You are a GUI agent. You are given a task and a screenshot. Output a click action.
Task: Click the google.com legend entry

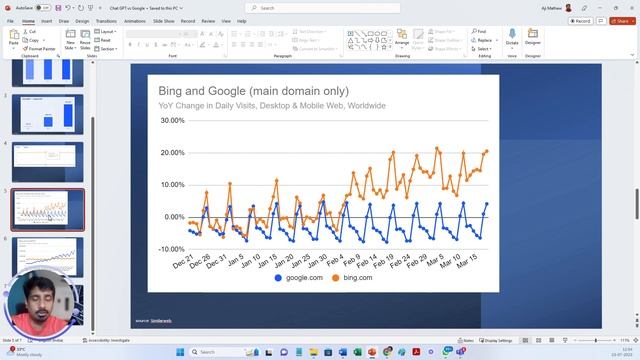299,278
